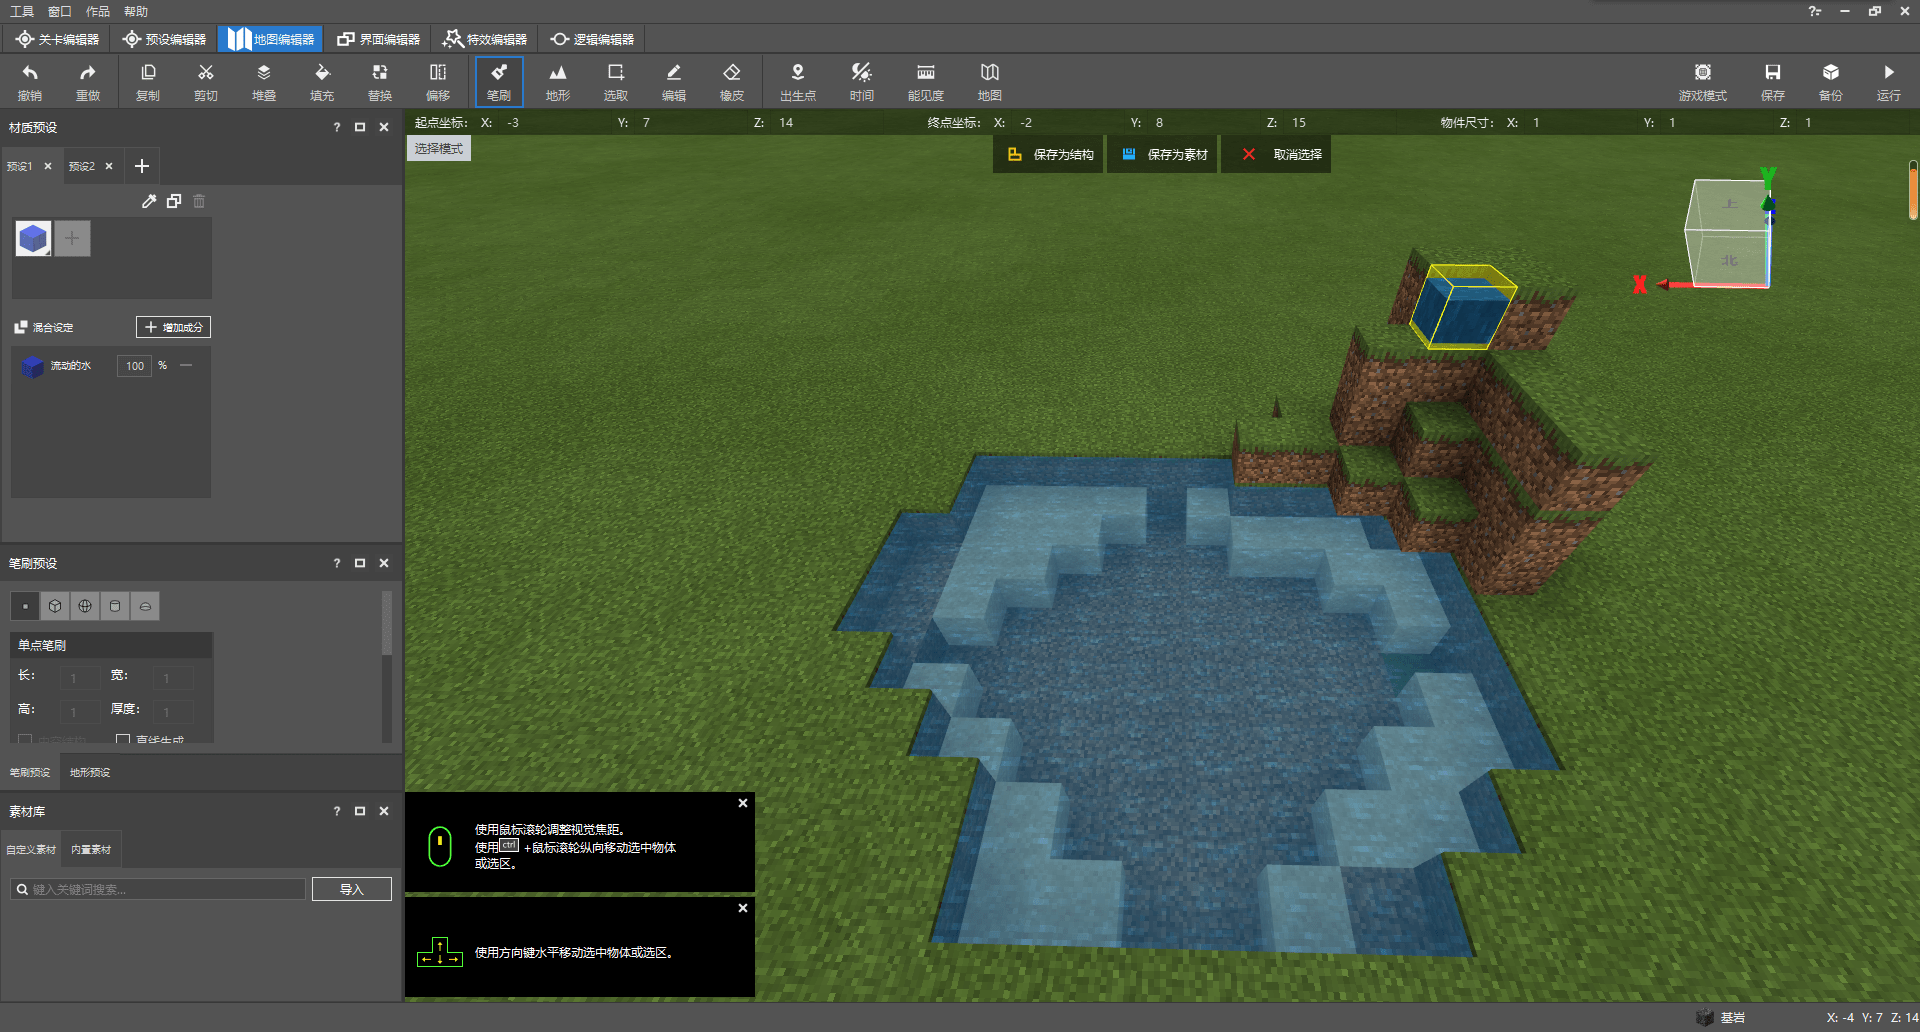The width and height of the screenshot is (1920, 1032).
Task: Select the 预设1 material tab
Action: [x=20, y=166]
